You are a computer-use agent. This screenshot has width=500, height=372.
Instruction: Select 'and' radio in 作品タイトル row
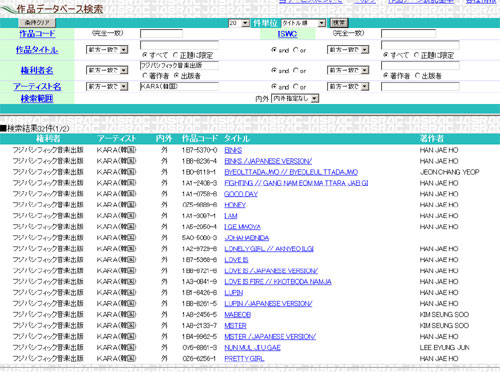click(274, 50)
